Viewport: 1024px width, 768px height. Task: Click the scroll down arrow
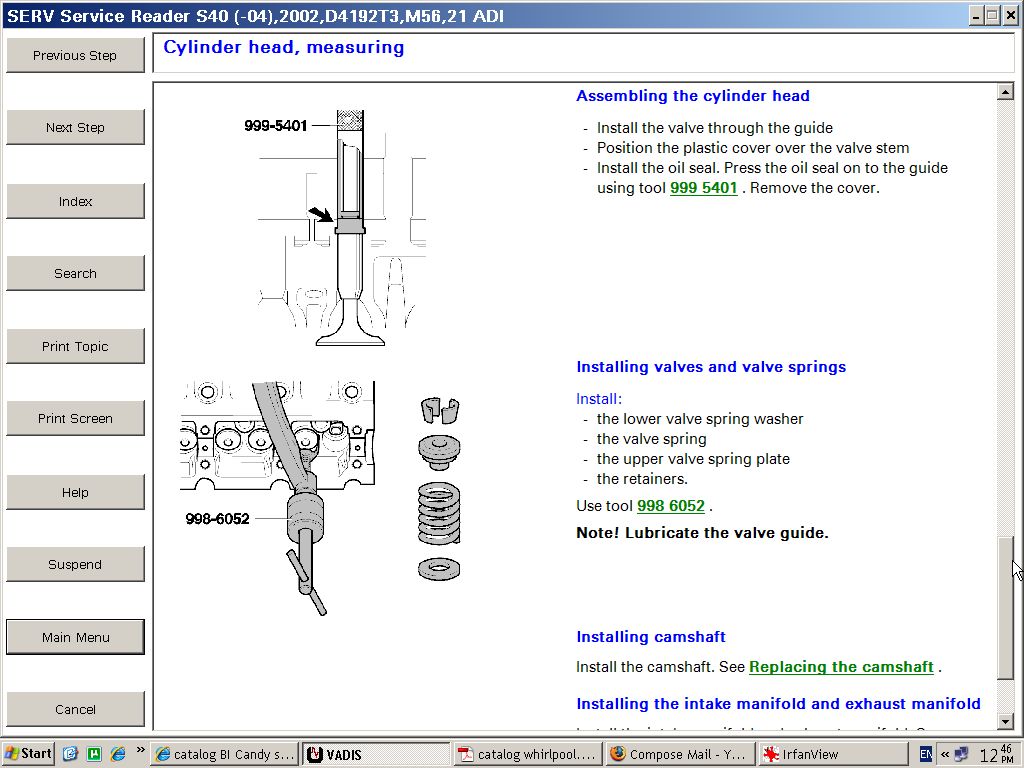1006,722
